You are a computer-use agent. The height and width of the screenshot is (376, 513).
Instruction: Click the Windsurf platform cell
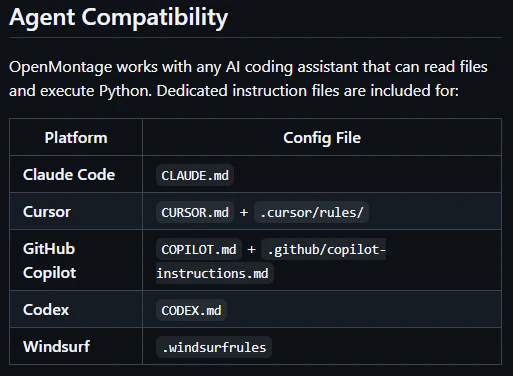(76, 346)
